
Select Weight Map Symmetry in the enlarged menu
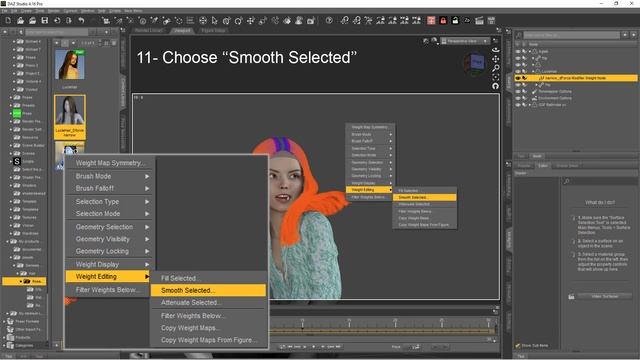click(x=109, y=163)
